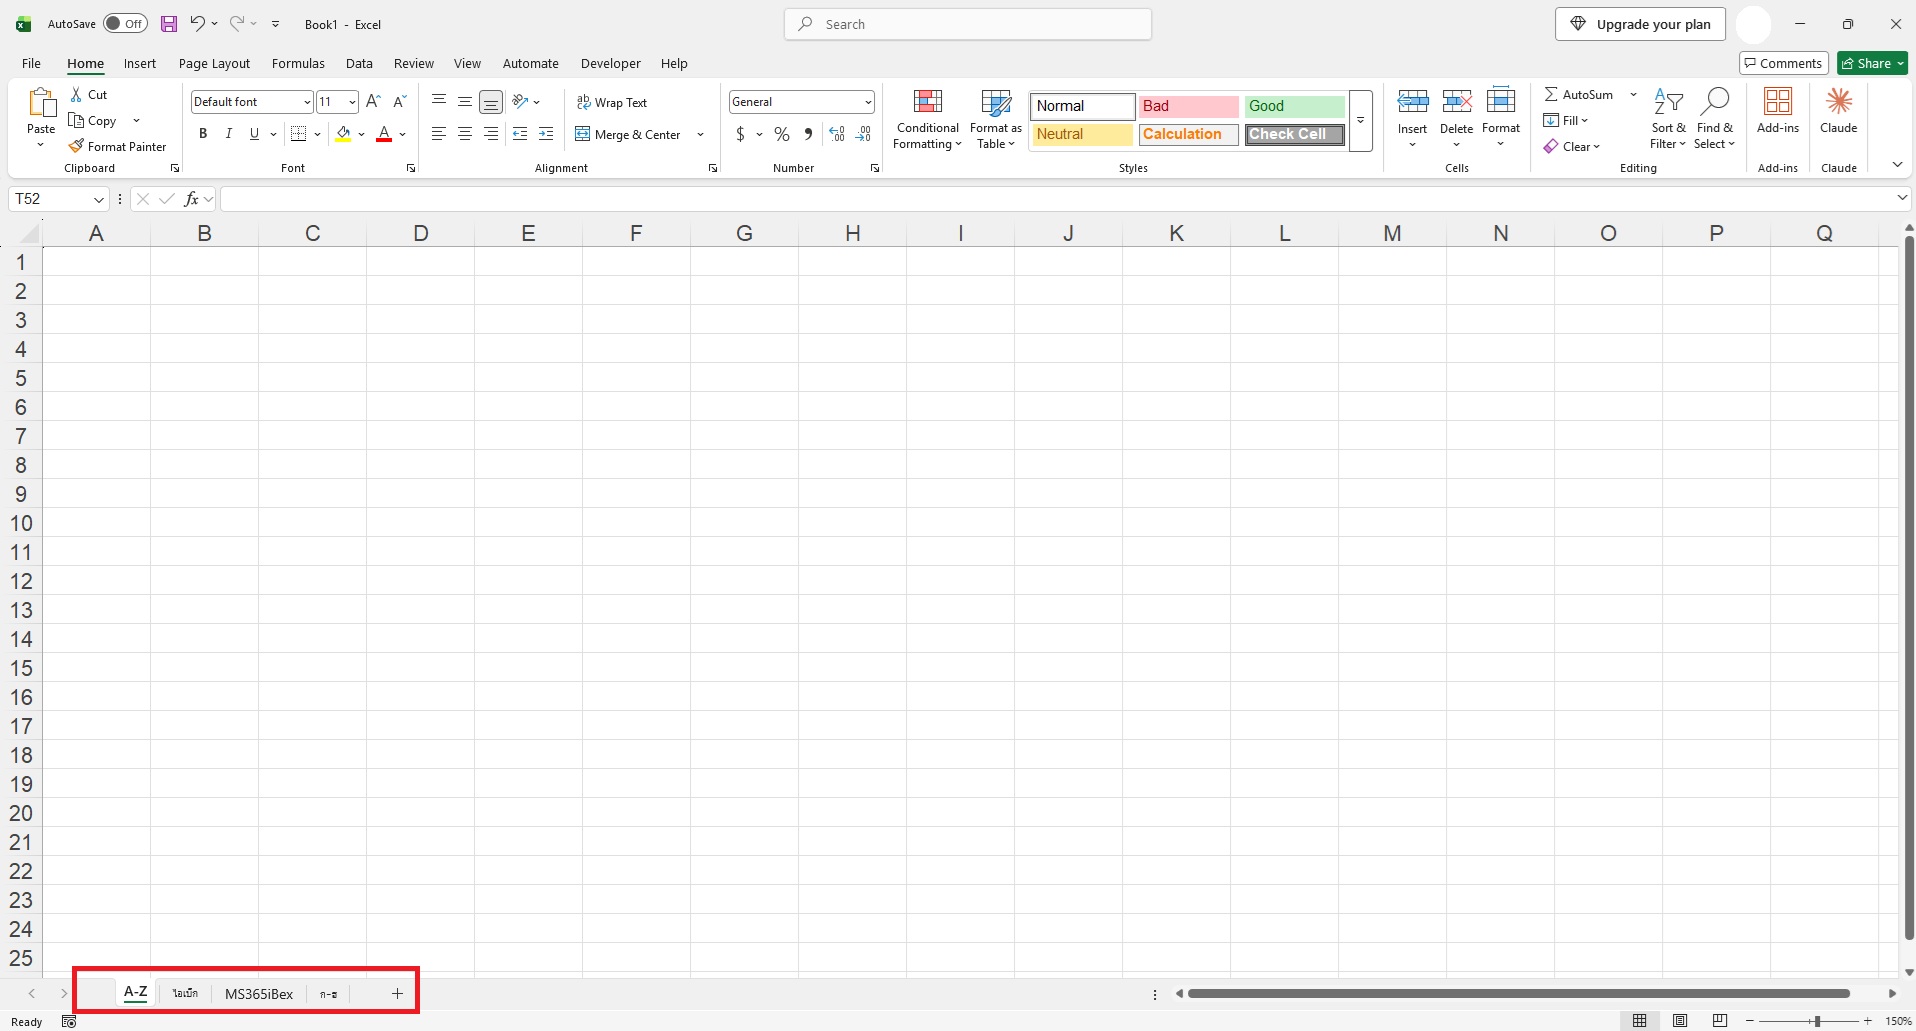Toggle Wrap Text for the selected cells
This screenshot has height=1031, width=1916.
612,102
